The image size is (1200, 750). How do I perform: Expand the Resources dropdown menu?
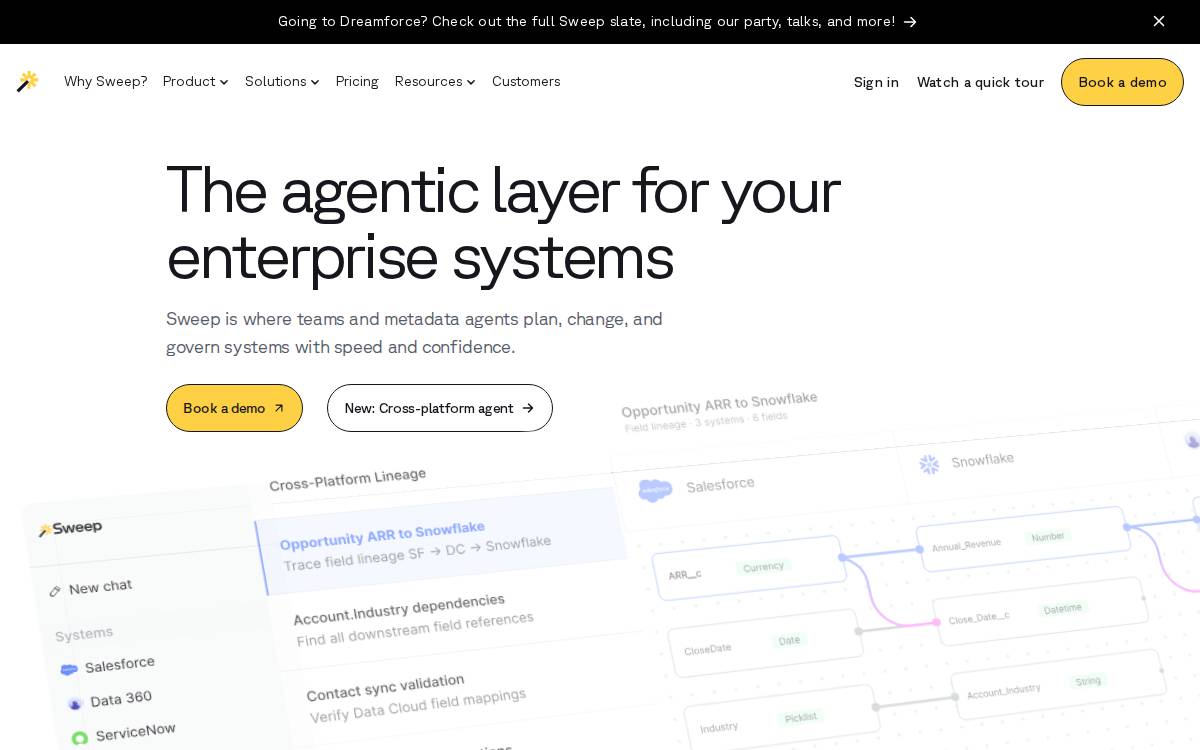click(x=435, y=82)
